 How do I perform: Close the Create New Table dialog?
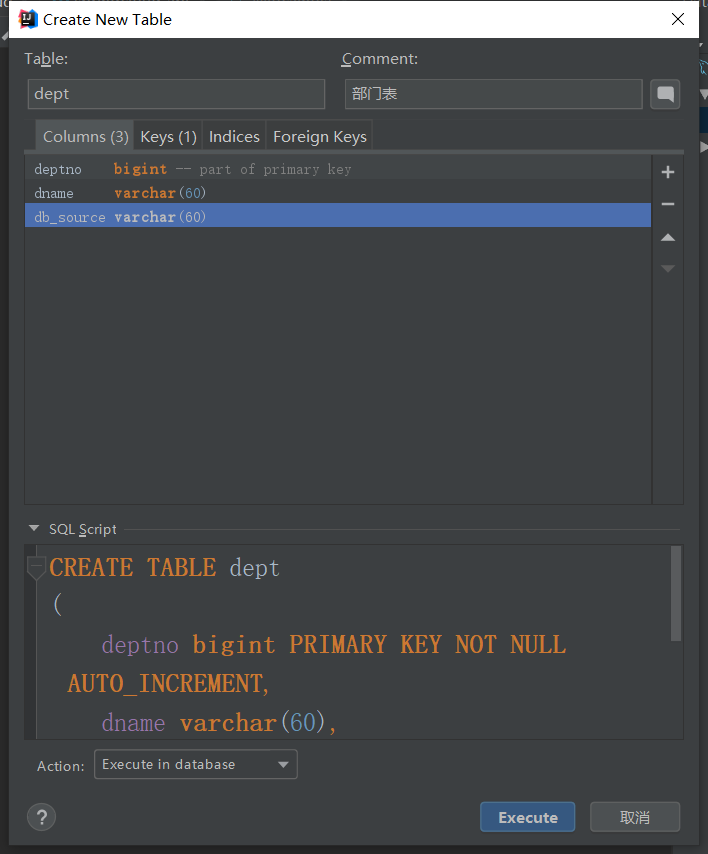pos(678,19)
